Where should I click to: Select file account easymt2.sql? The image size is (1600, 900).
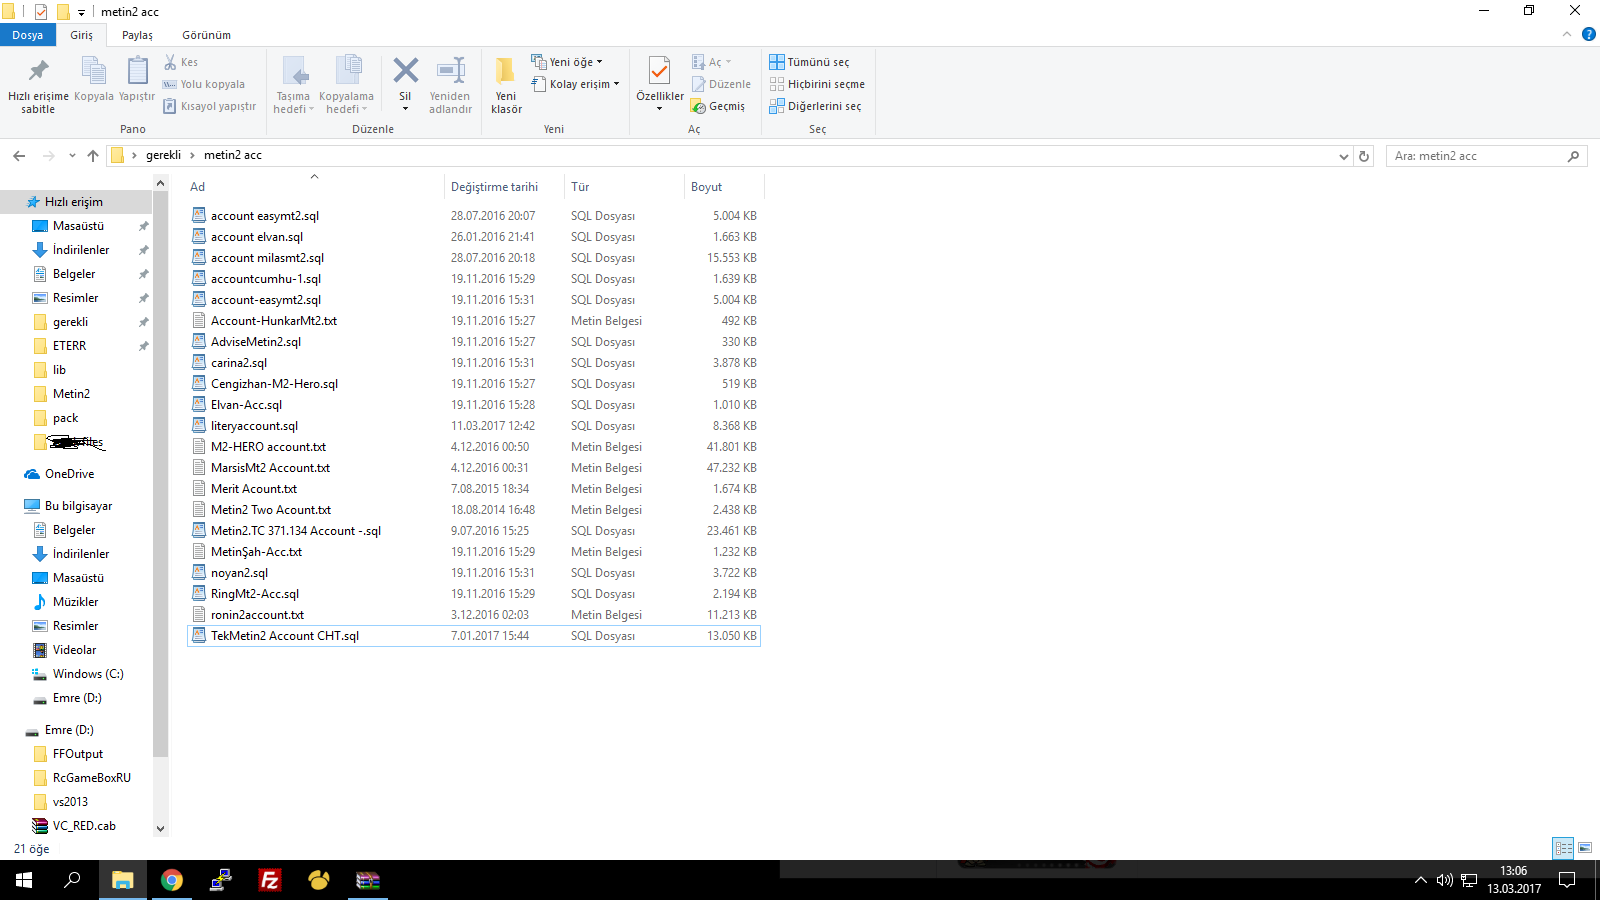tap(474, 216)
